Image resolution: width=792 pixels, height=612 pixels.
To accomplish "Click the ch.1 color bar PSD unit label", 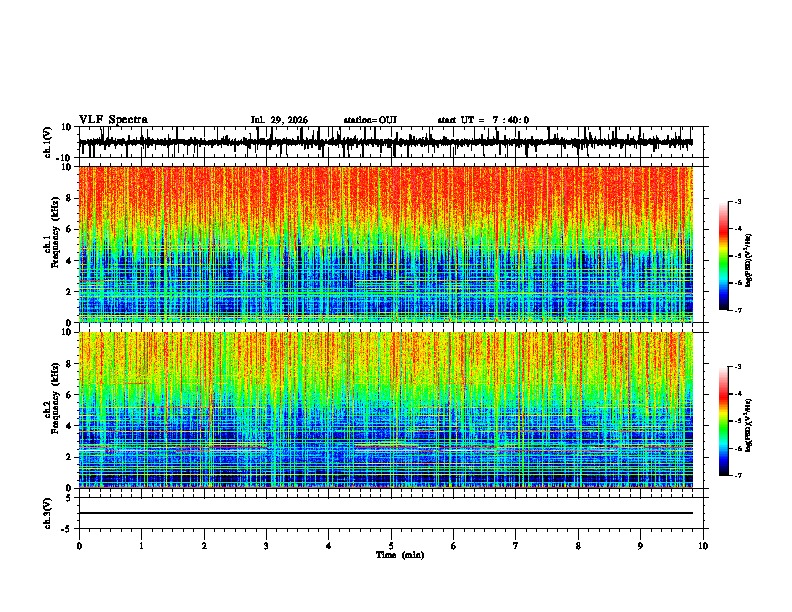I will point(748,260).
